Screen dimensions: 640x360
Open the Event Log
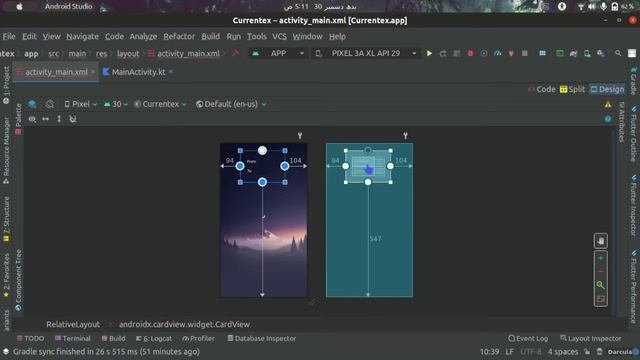tap(528, 338)
